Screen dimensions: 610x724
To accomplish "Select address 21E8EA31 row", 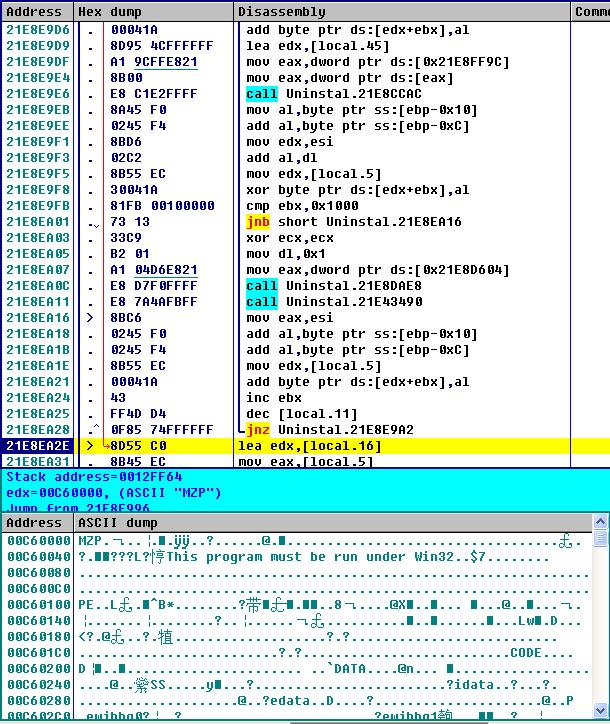I will [x=305, y=461].
